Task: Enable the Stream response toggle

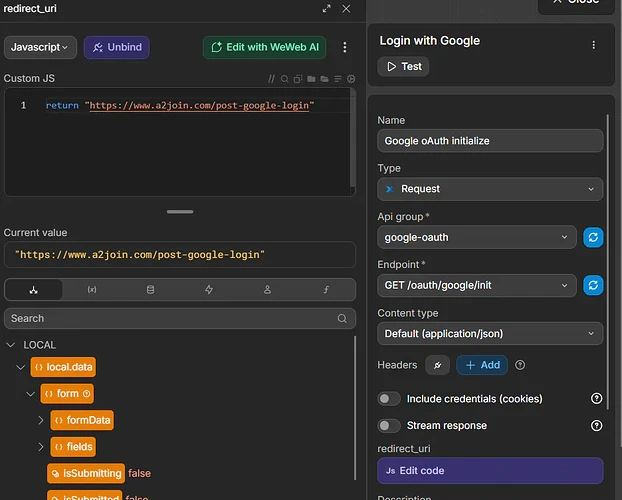Action: tap(389, 425)
